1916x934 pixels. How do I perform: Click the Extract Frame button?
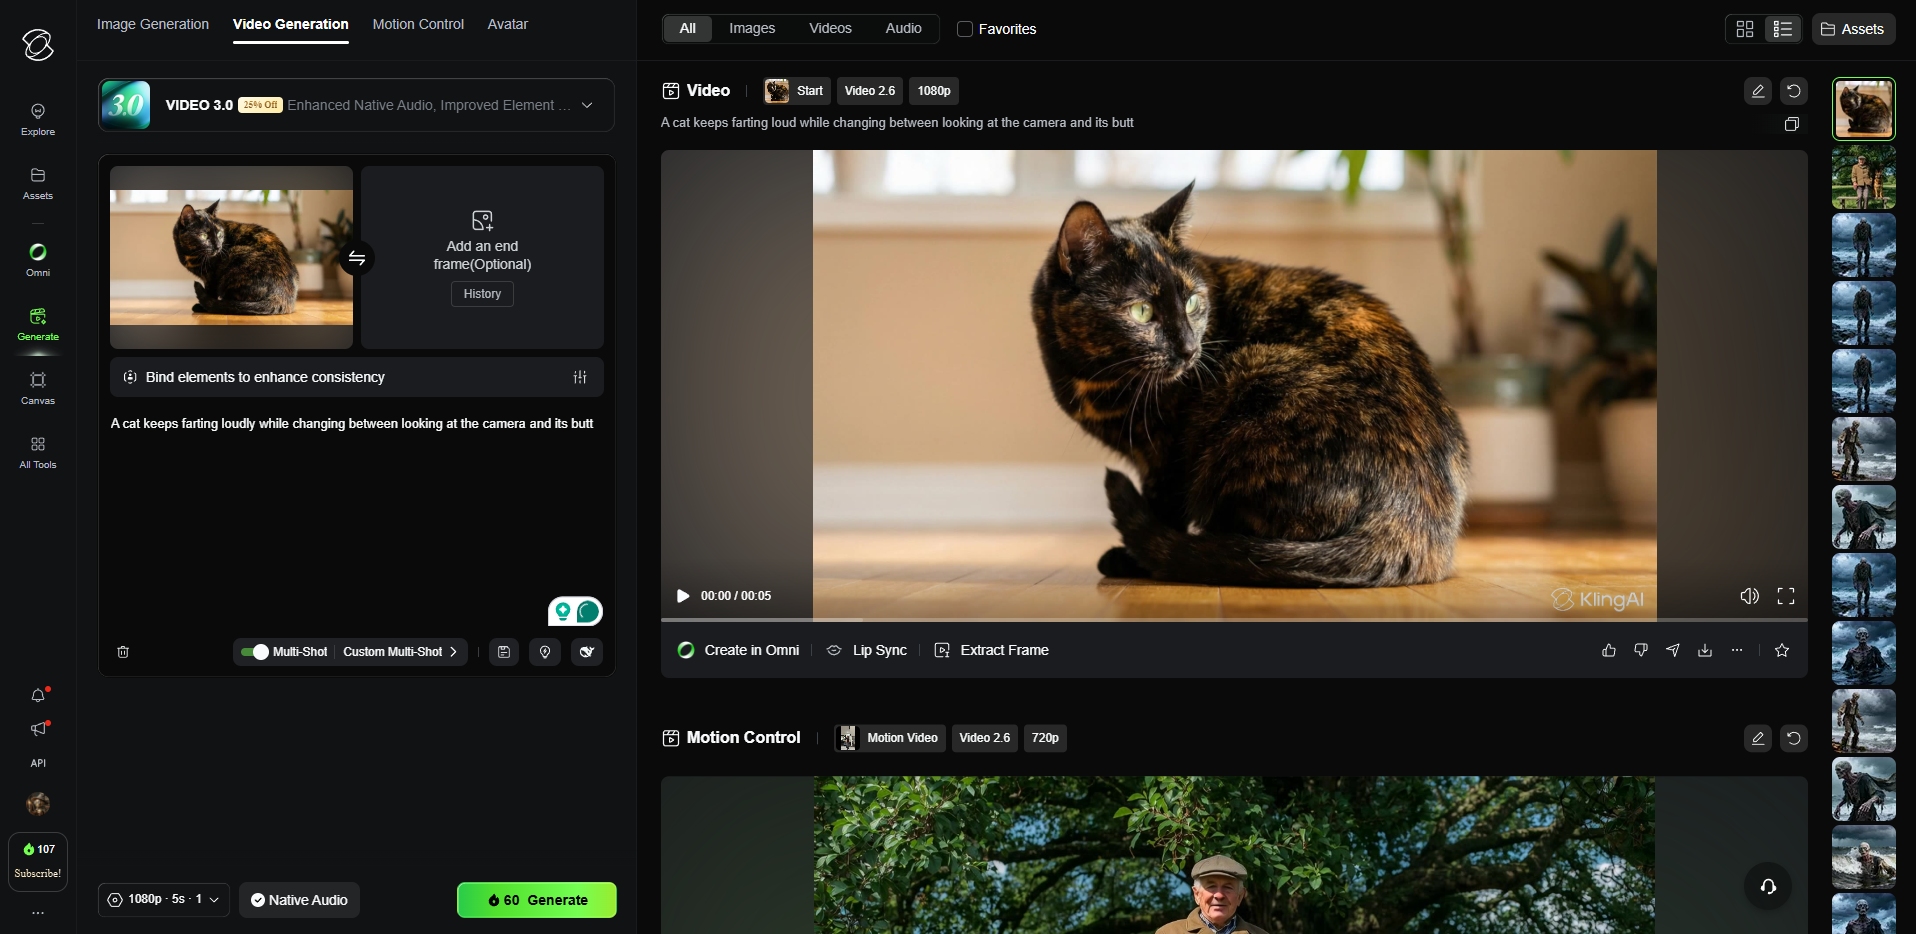pyautogui.click(x=992, y=651)
